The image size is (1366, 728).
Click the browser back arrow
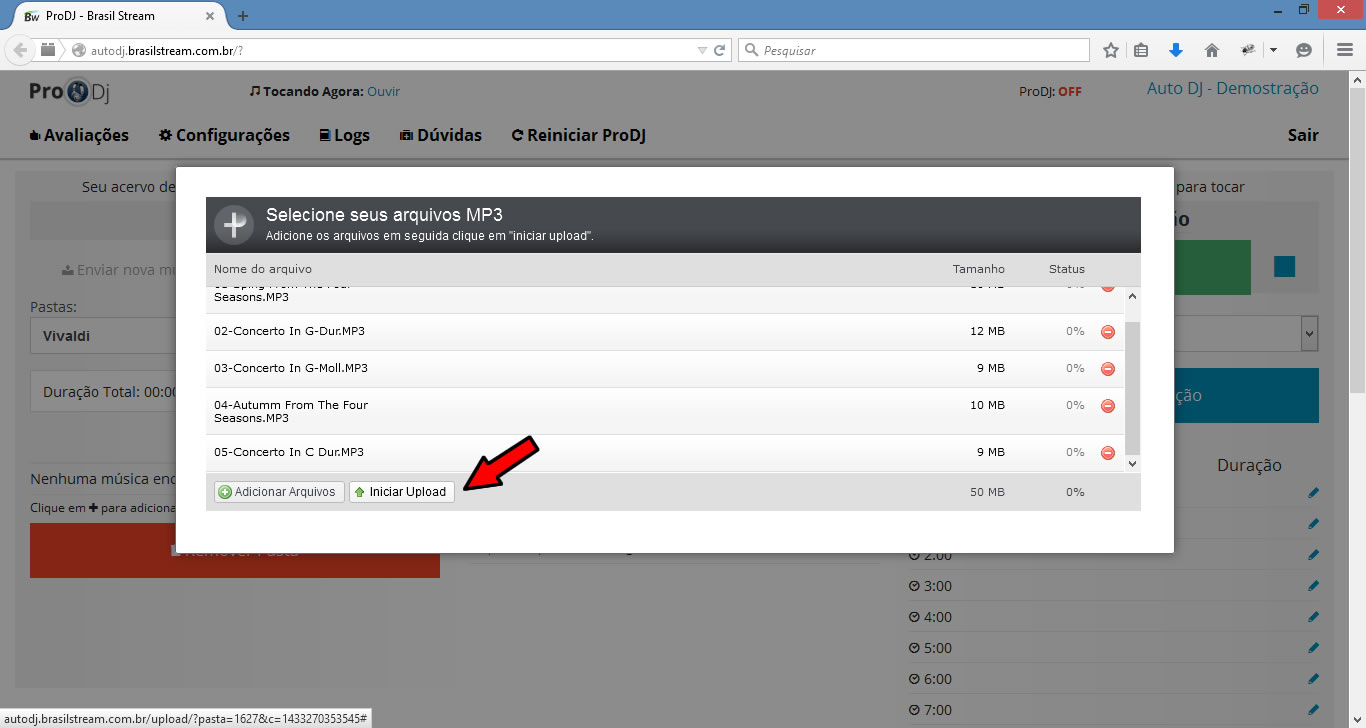coord(20,50)
